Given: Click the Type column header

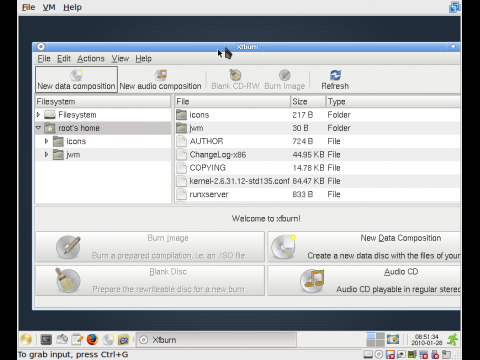Looking at the screenshot, I should pos(393,101).
